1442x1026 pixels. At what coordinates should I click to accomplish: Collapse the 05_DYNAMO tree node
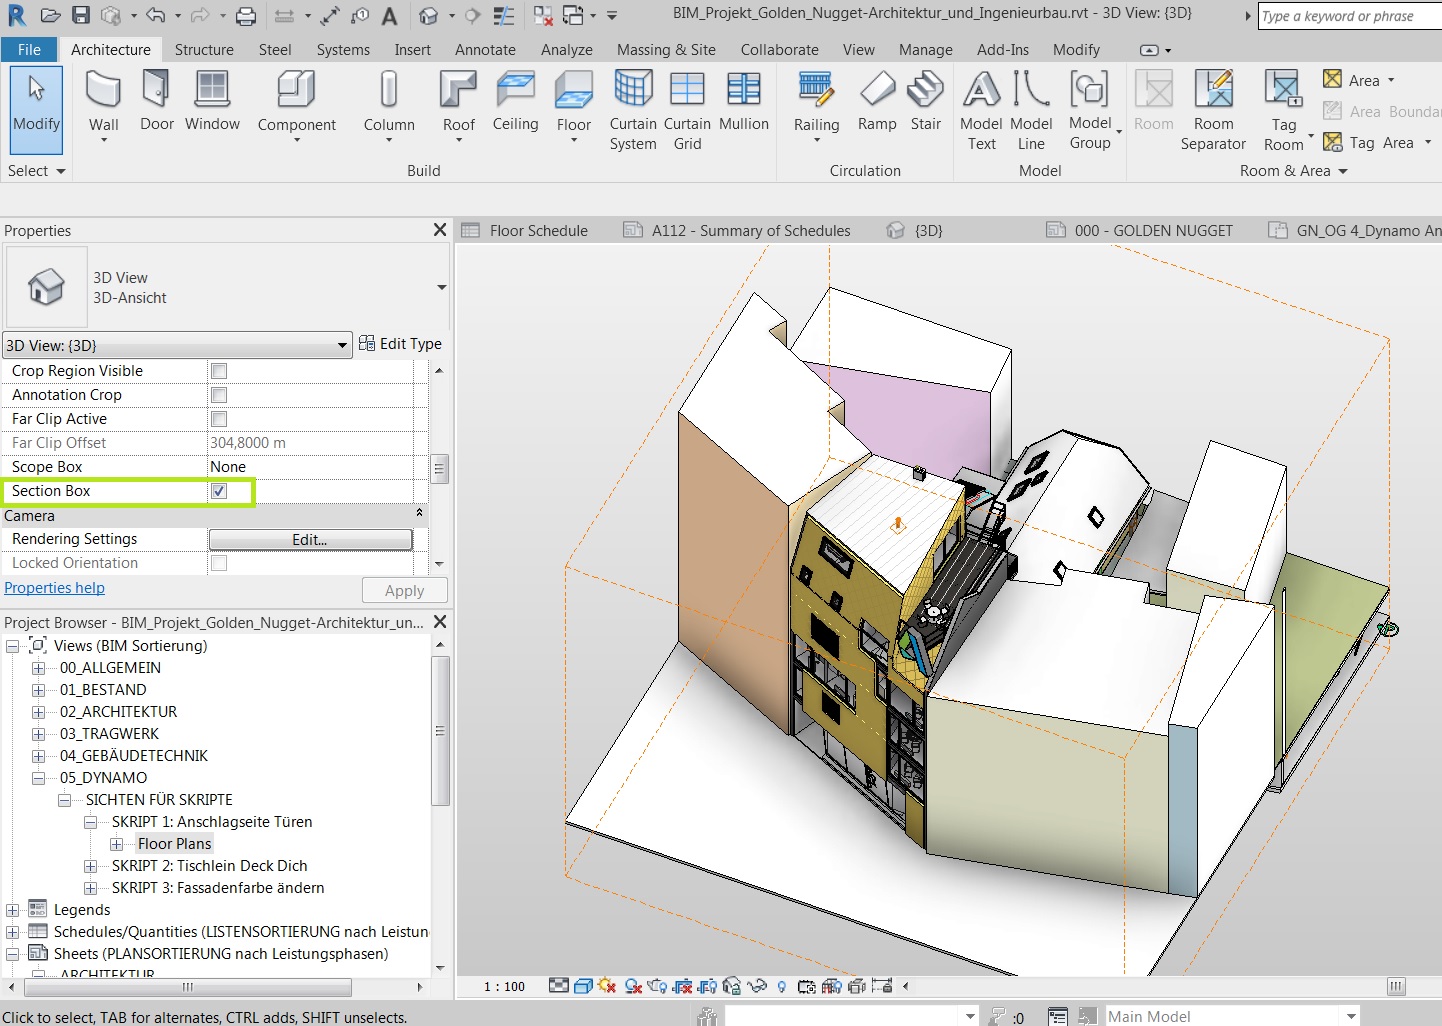click(x=37, y=777)
